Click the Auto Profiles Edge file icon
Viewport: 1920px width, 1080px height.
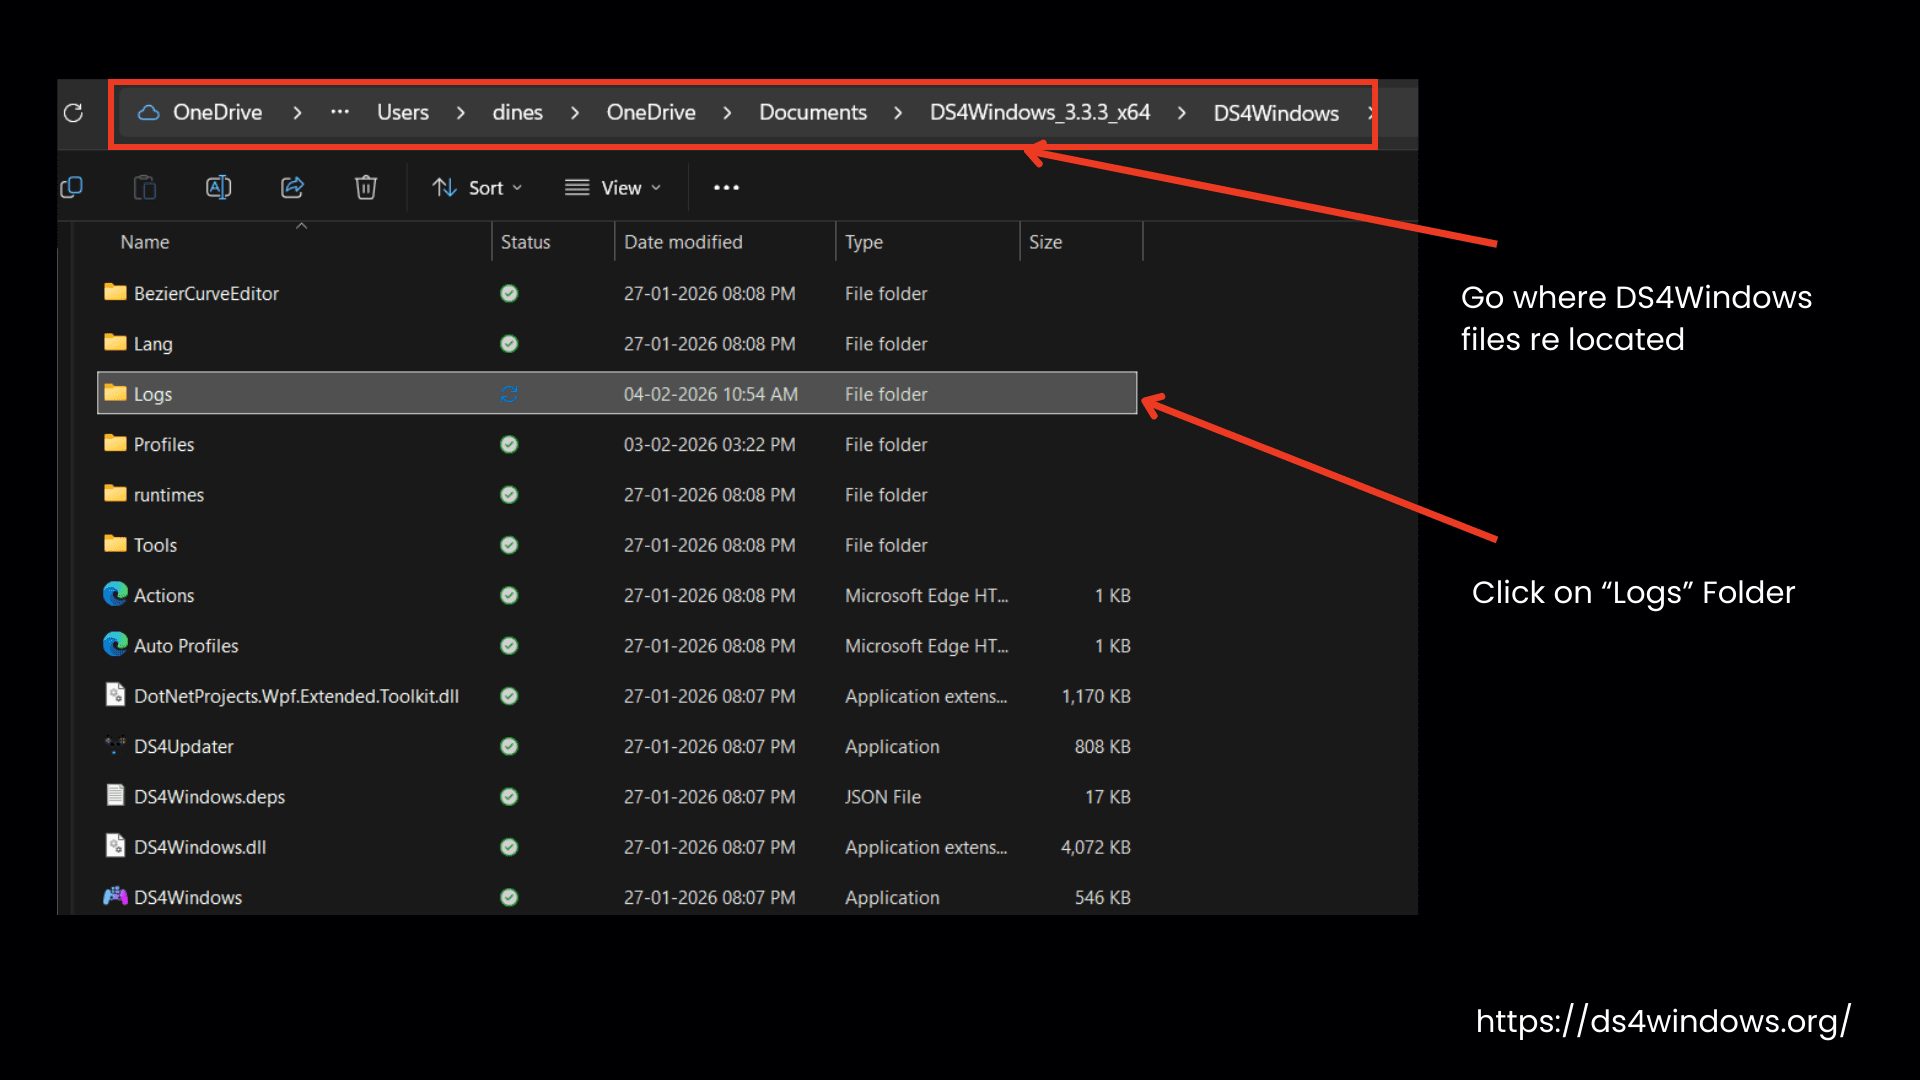click(115, 644)
